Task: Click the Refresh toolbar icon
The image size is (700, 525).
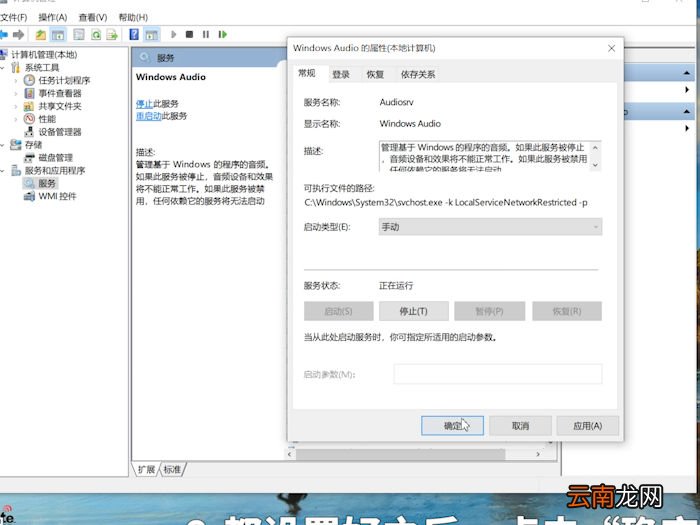Action: point(96,34)
